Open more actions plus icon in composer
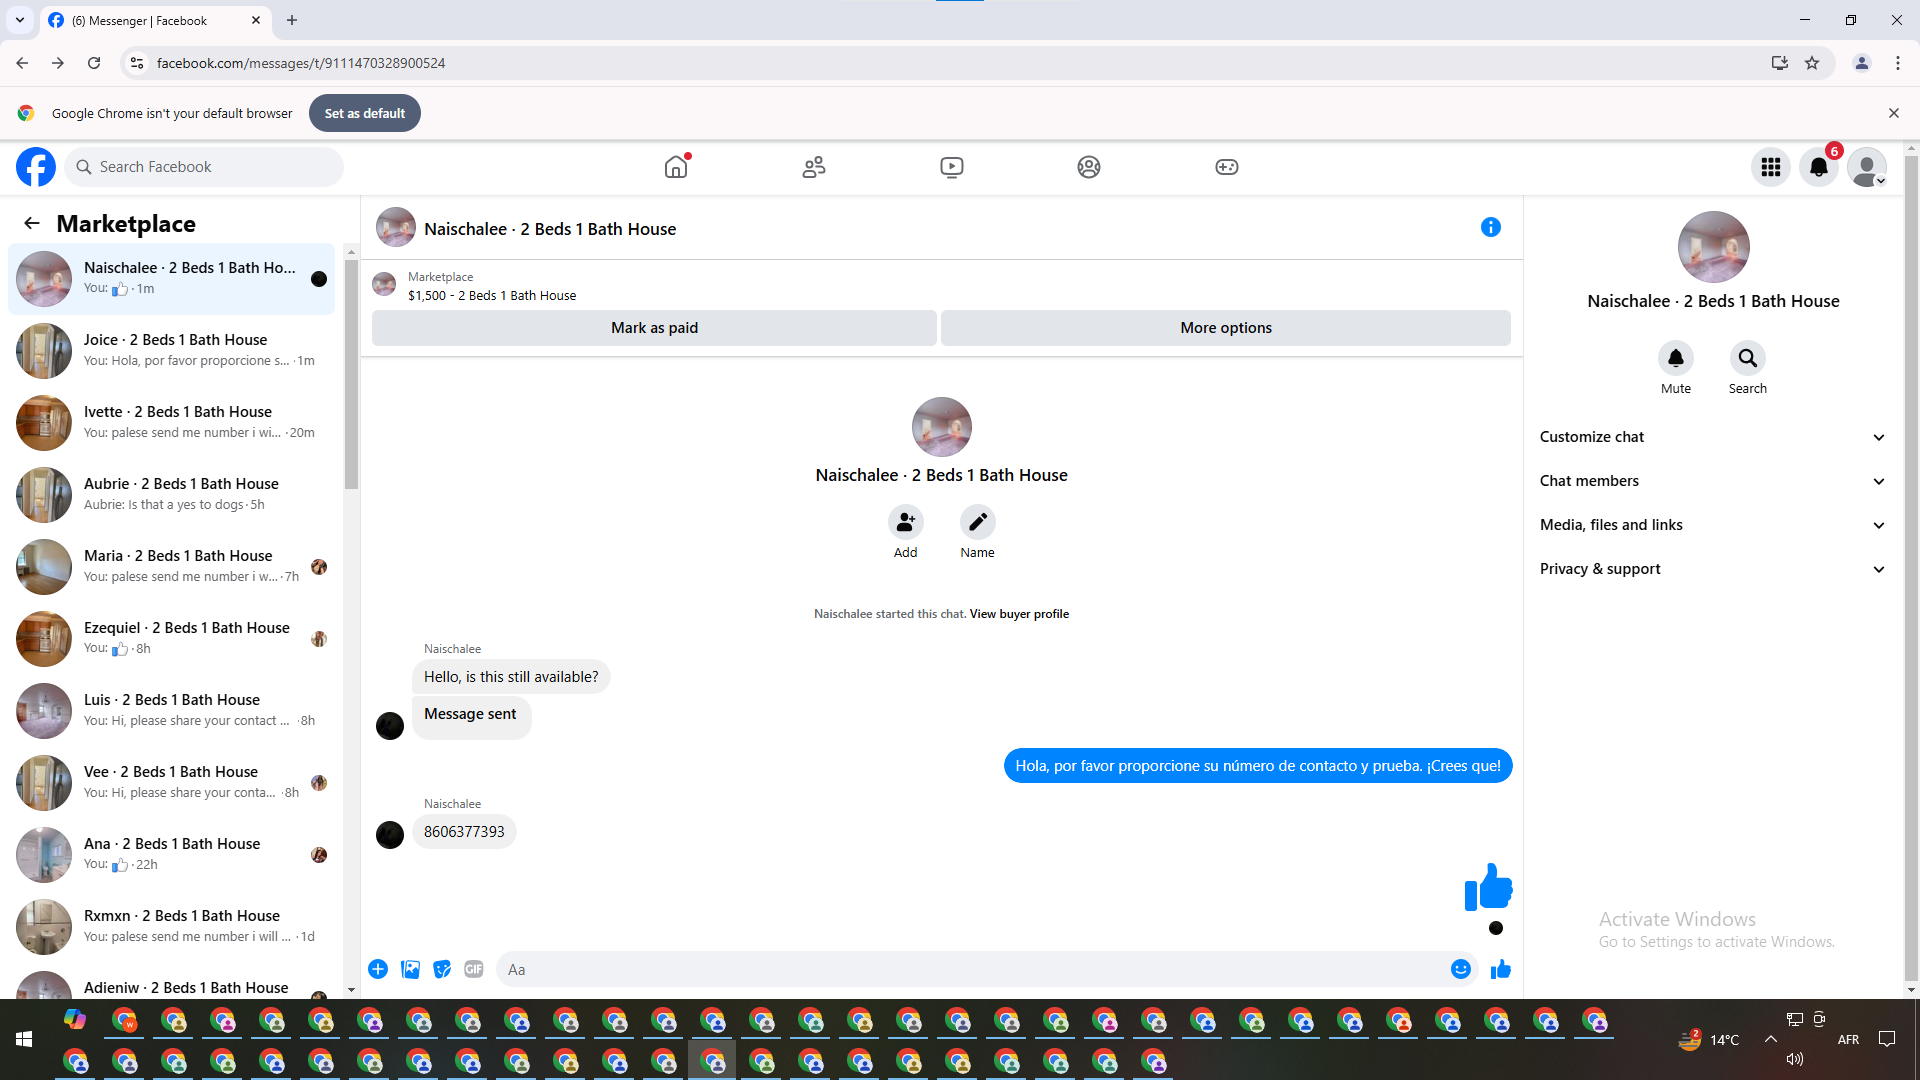The image size is (1920, 1080). (x=378, y=969)
